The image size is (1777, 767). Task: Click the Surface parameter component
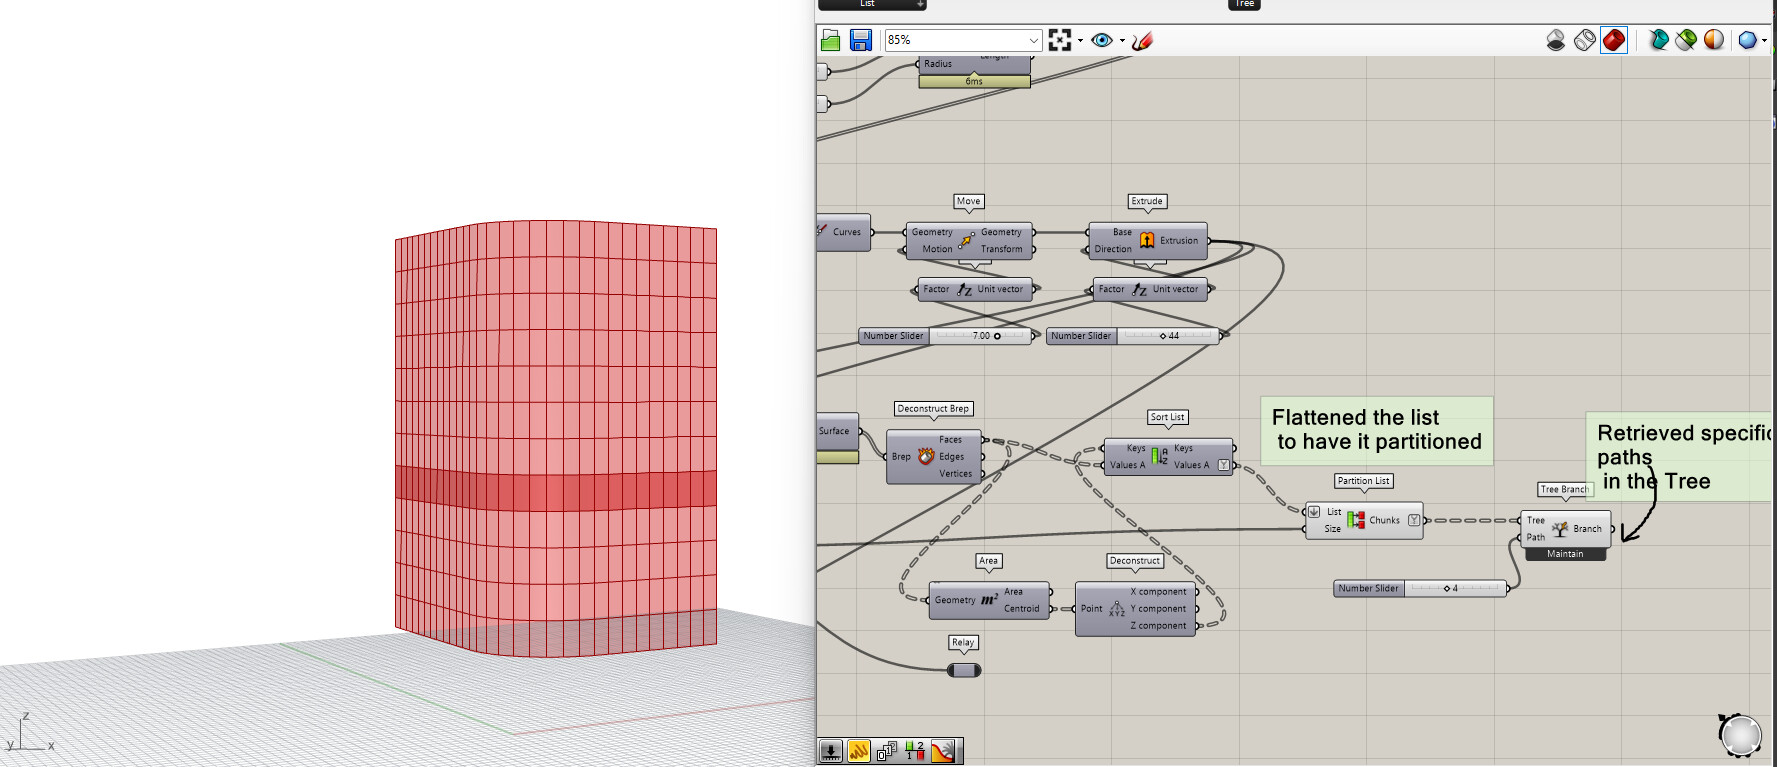point(838,431)
